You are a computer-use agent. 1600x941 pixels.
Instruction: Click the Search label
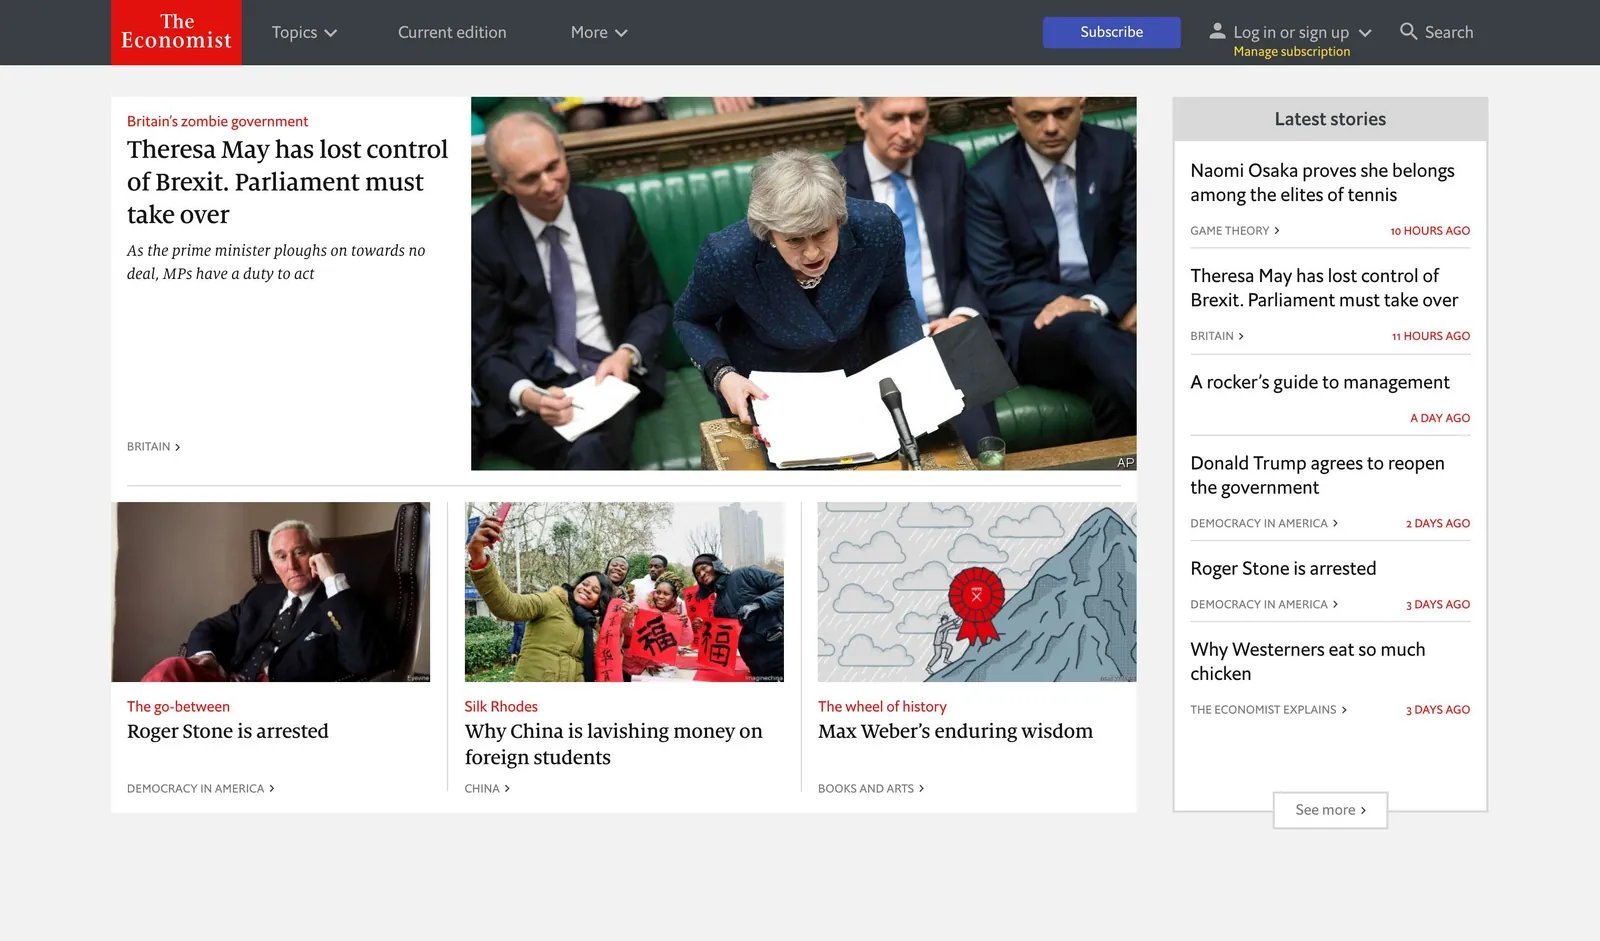point(1448,32)
